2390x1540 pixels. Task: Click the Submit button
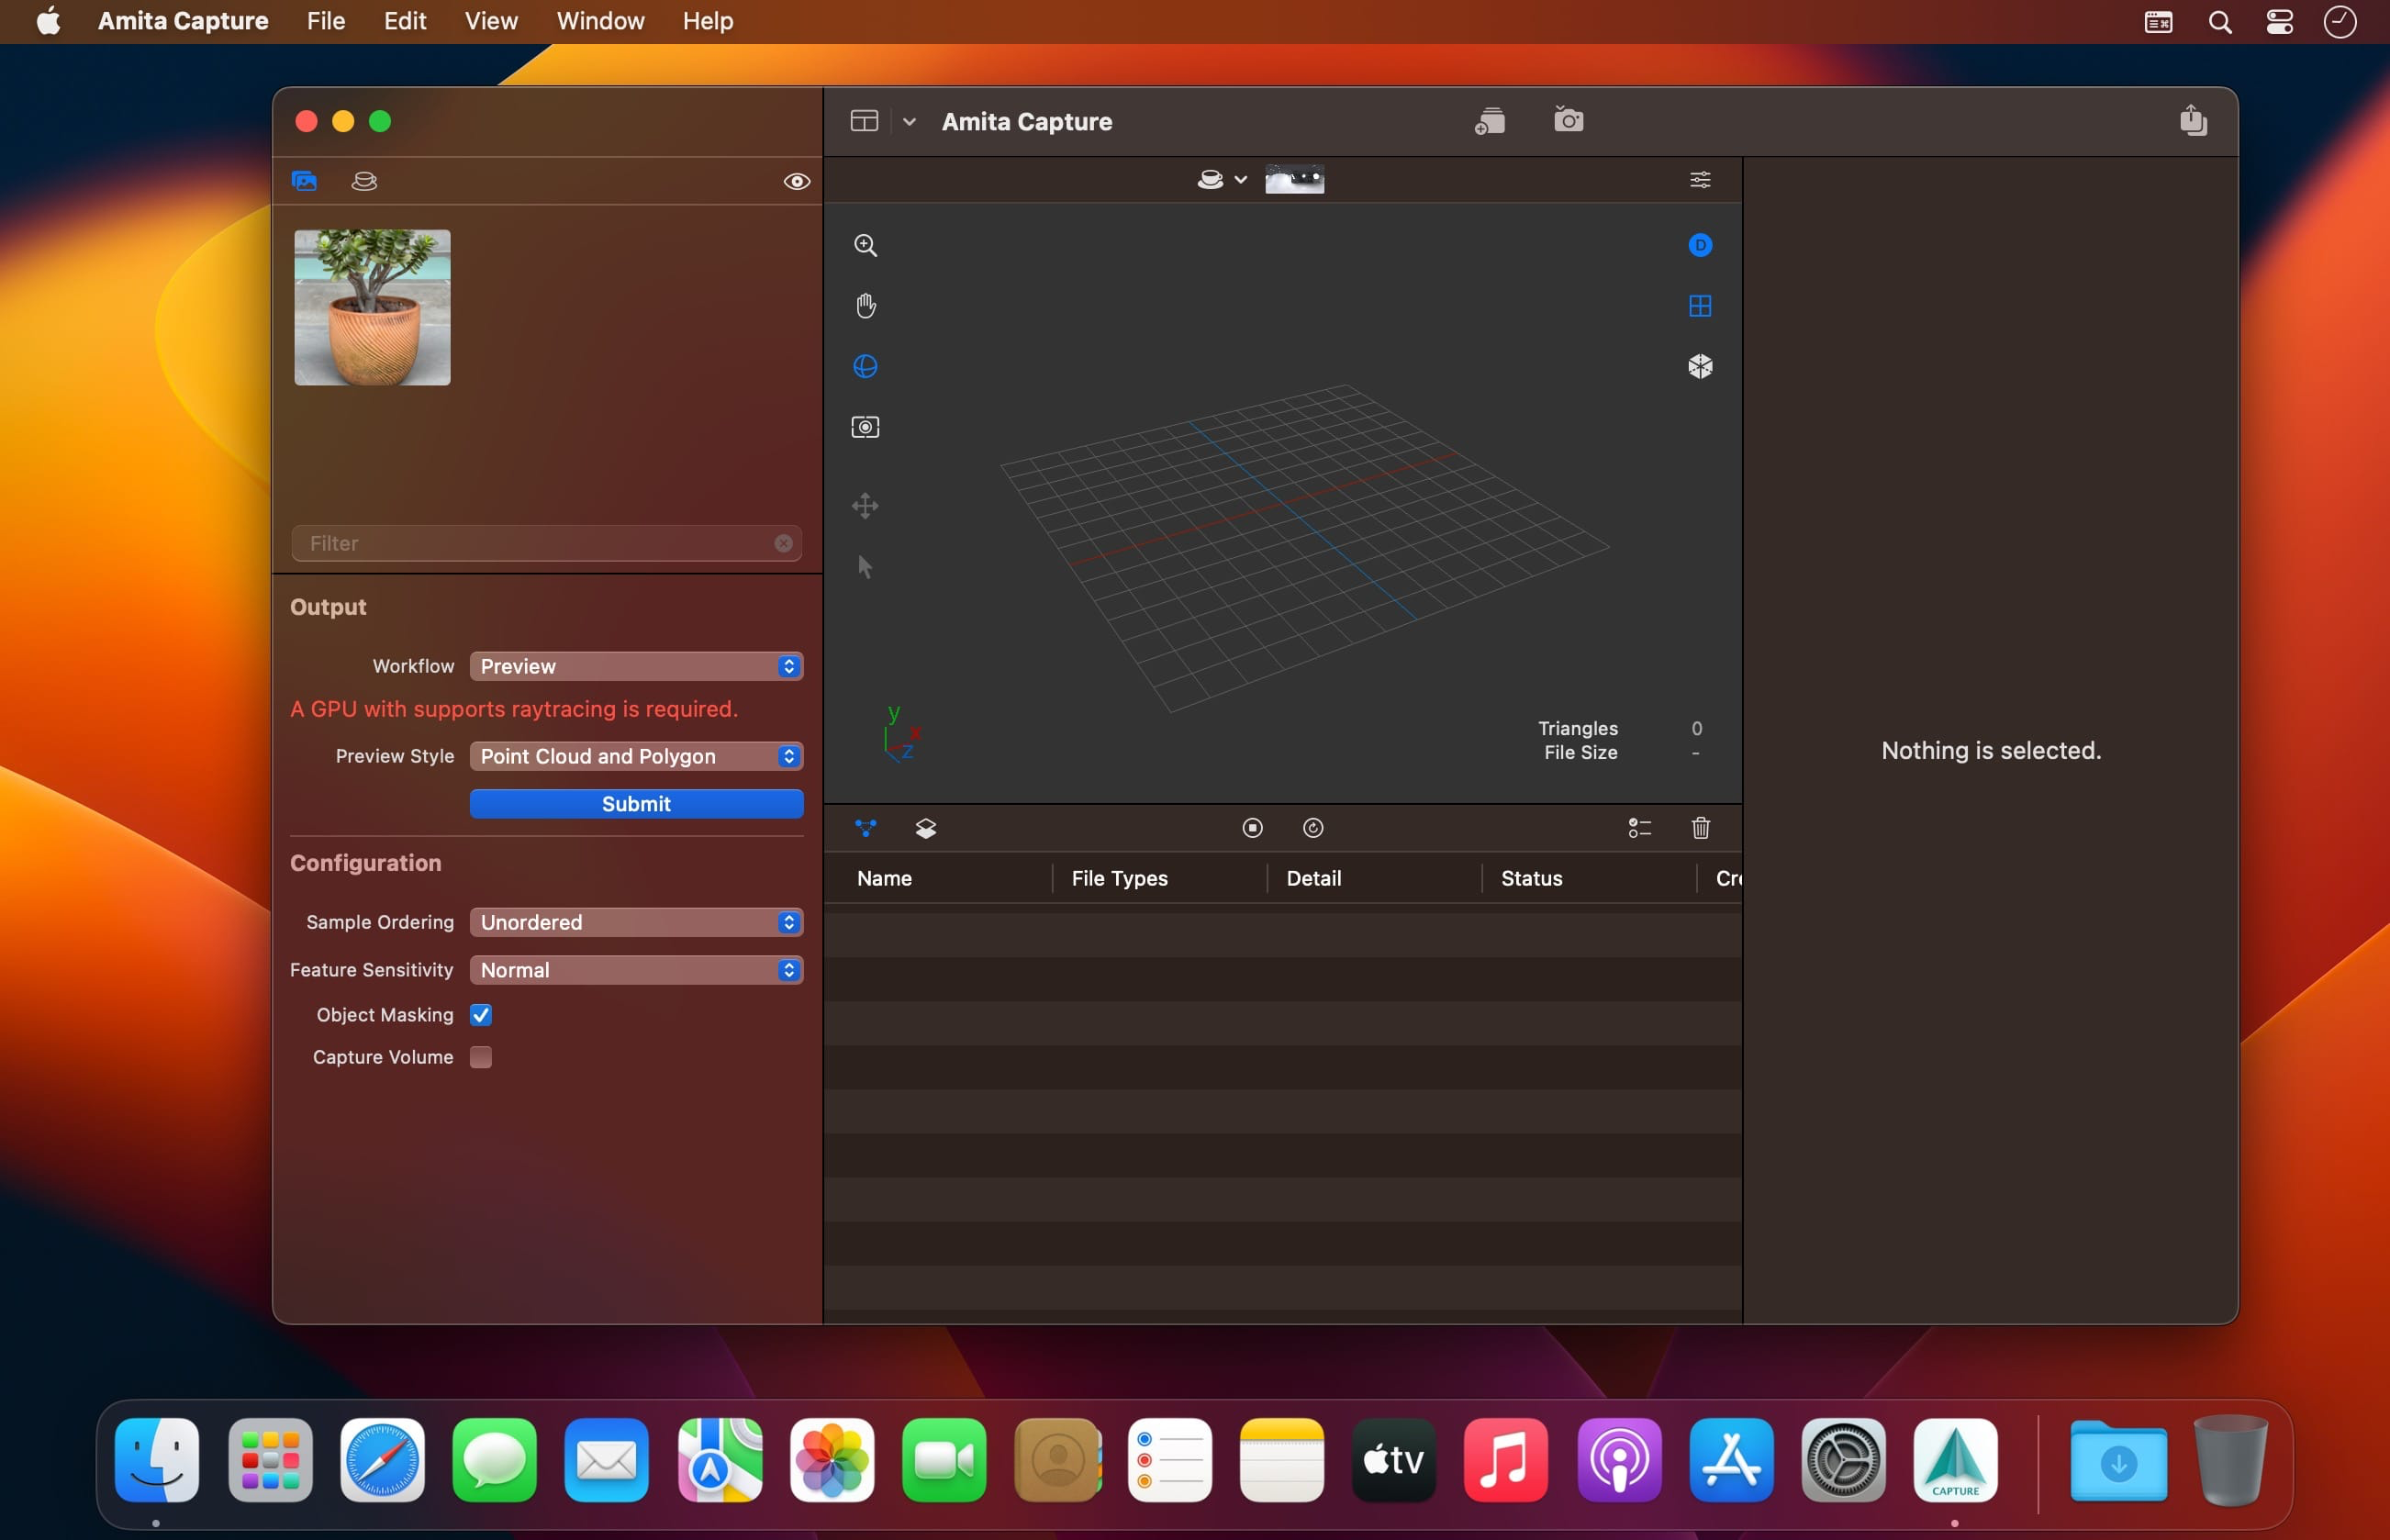tap(636, 803)
